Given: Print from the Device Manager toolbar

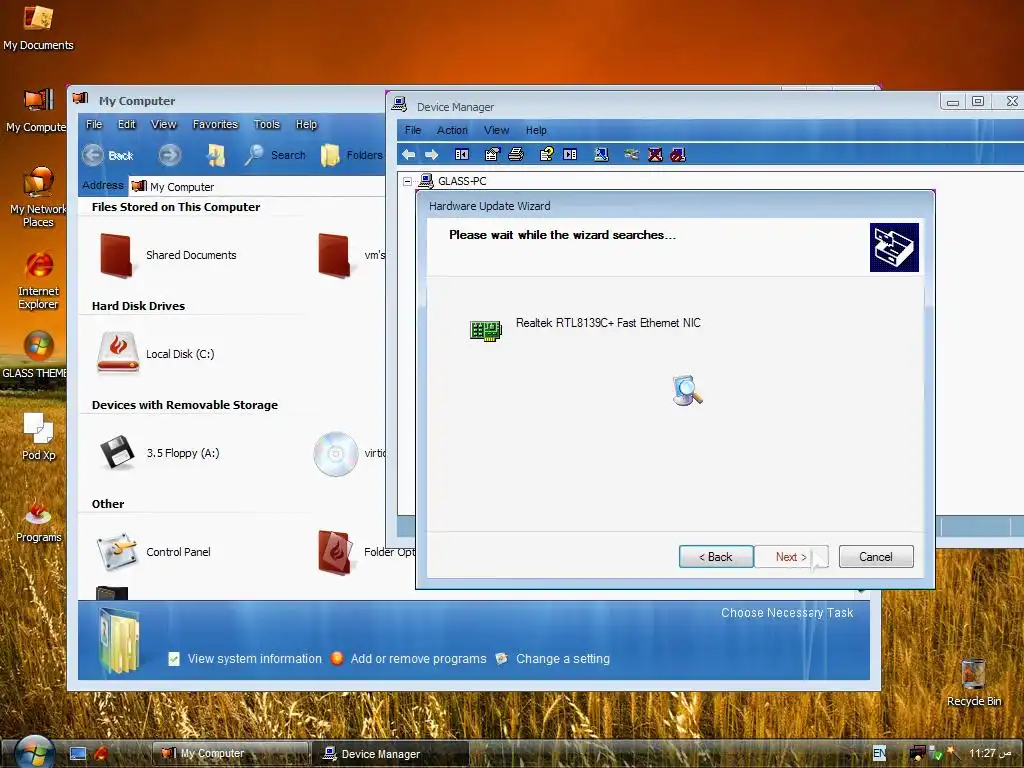Looking at the screenshot, I should (516, 155).
